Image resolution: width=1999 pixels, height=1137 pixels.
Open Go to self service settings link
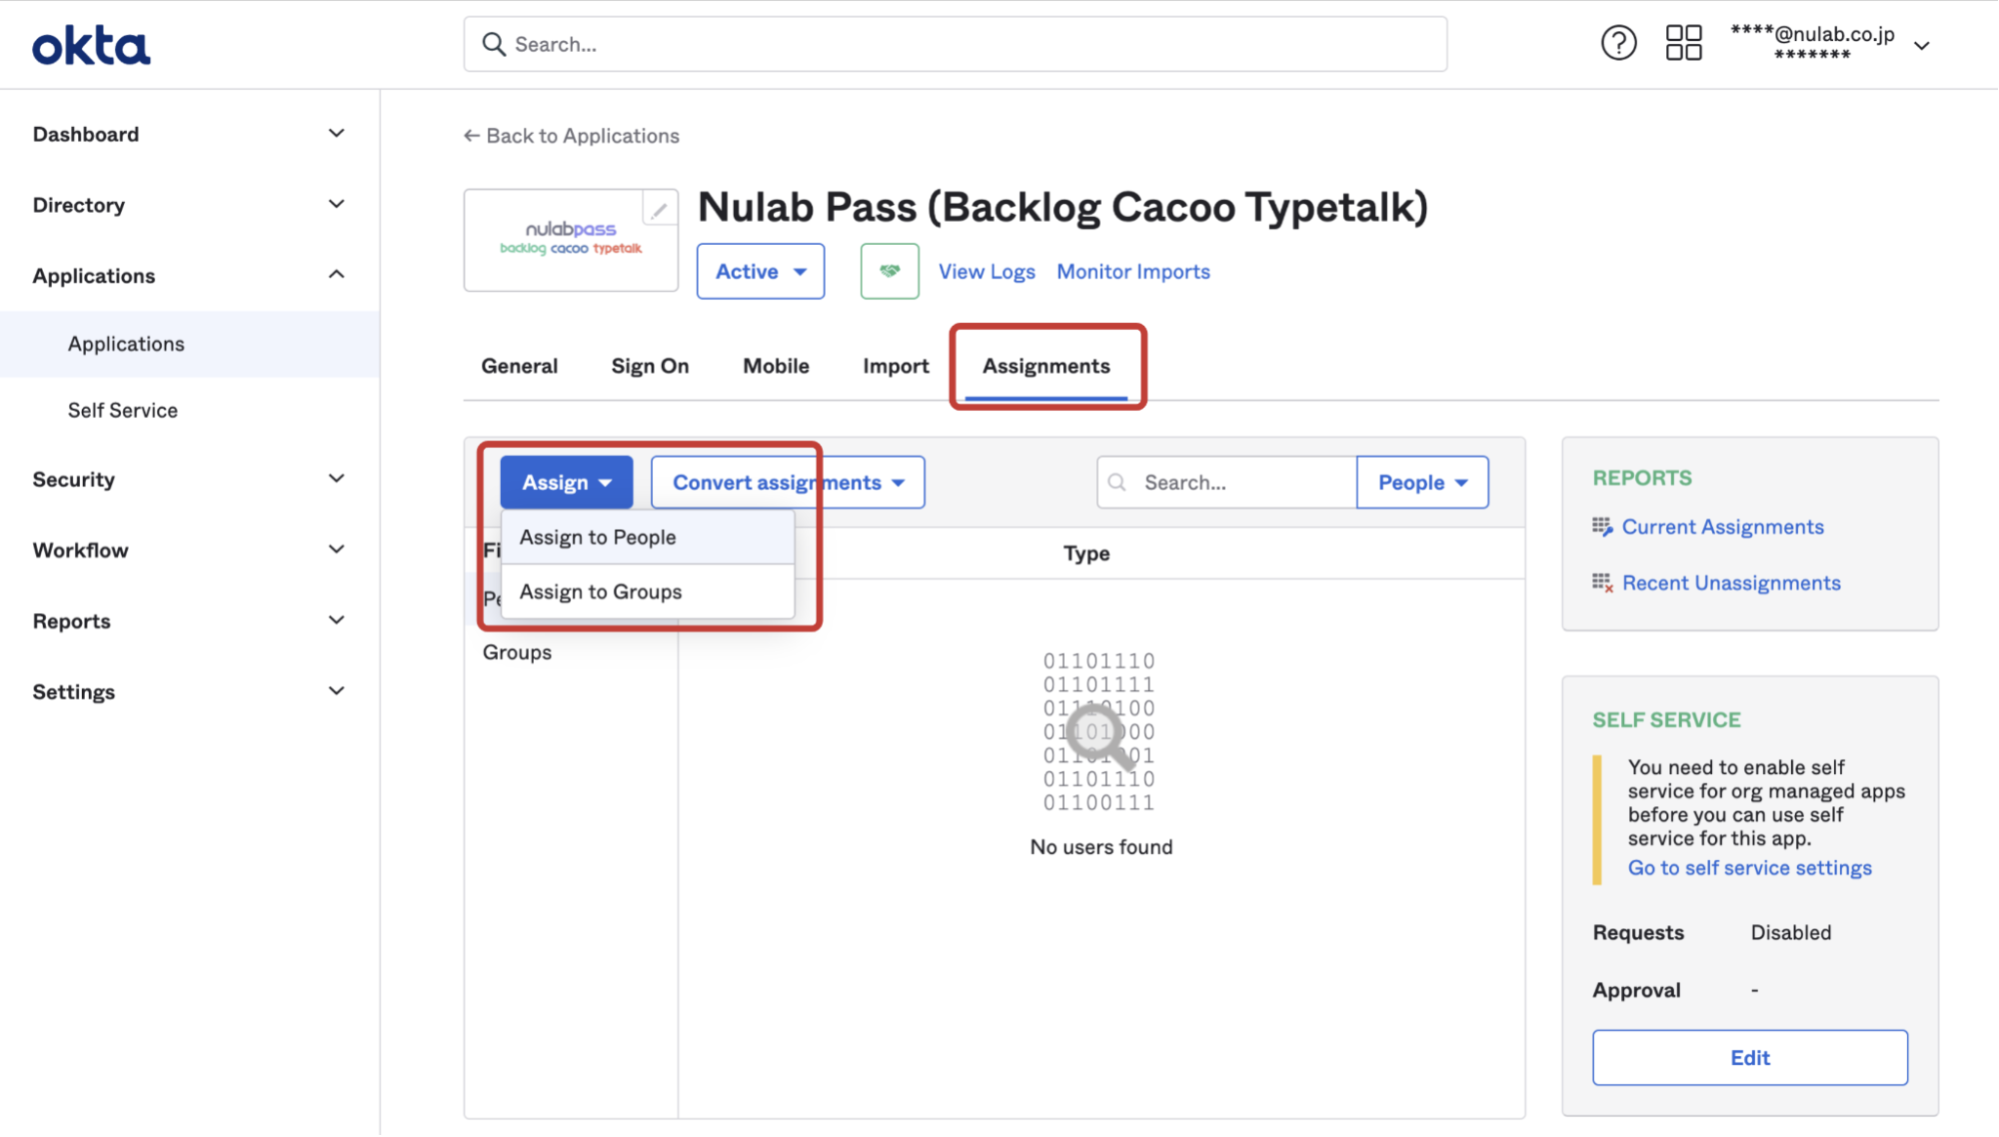pyautogui.click(x=1749, y=868)
